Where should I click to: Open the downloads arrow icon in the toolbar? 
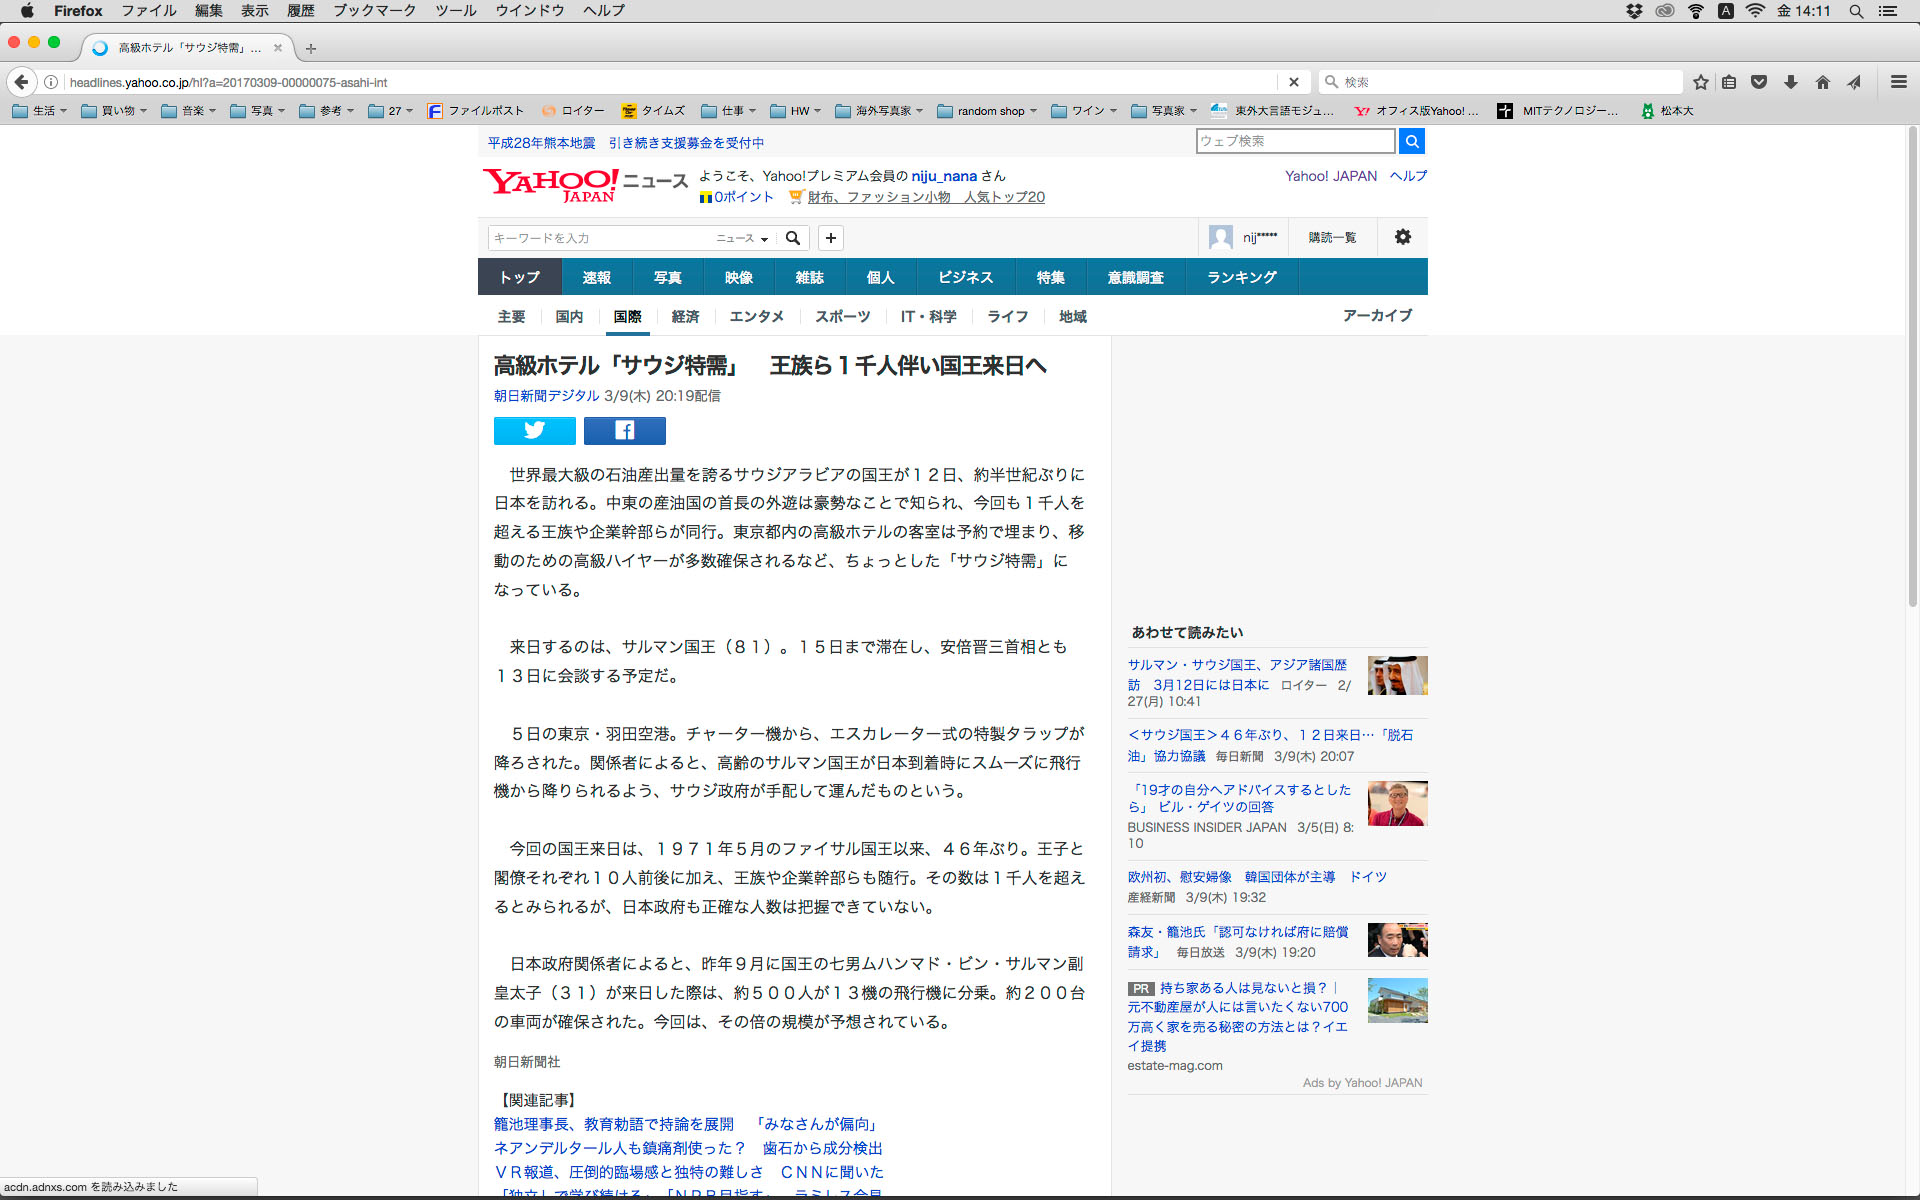1791,82
